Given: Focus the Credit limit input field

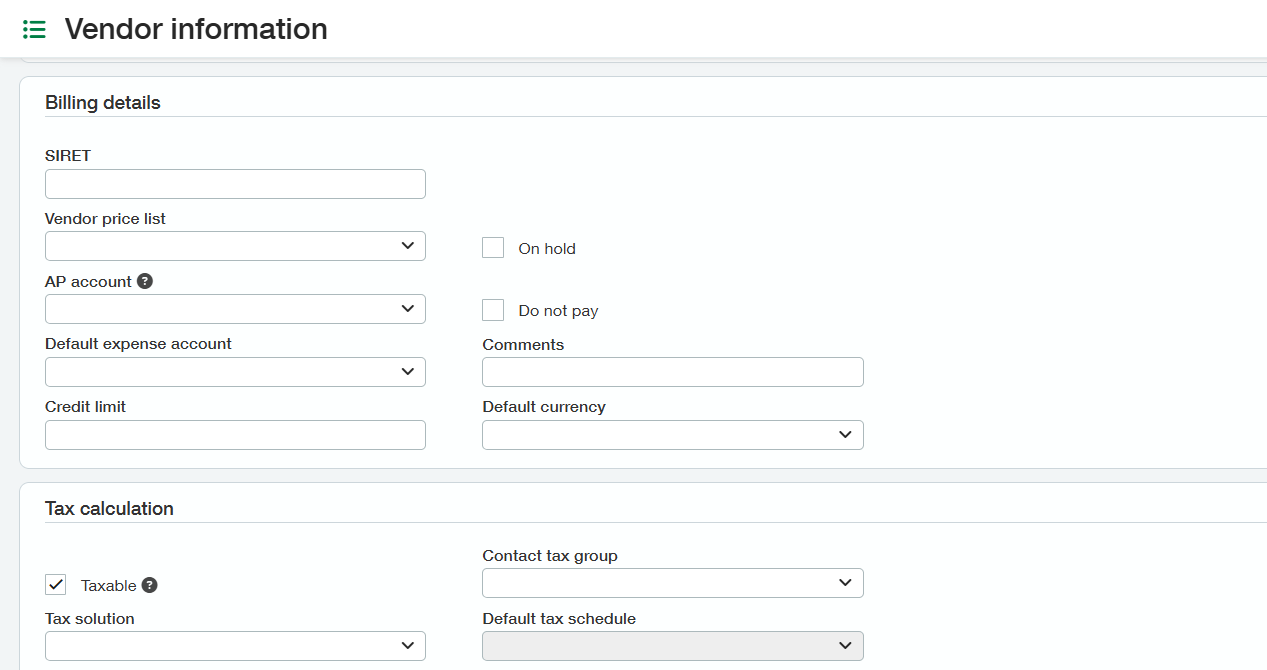Looking at the screenshot, I should pos(235,435).
